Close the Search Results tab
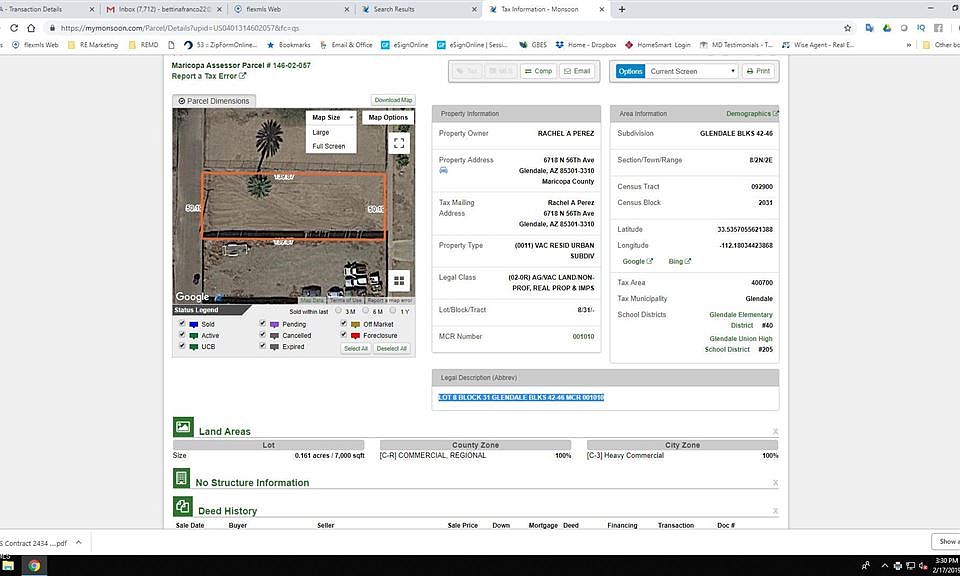Viewport: 960px width, 576px height. [474, 9]
